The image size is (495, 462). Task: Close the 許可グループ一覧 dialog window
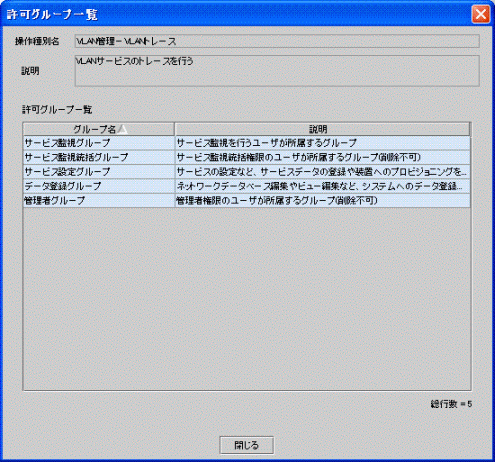(481, 14)
